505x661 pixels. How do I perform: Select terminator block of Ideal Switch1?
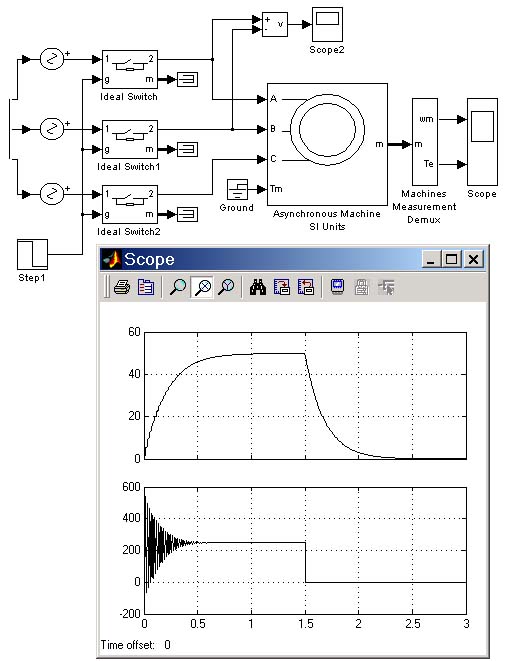(x=187, y=149)
